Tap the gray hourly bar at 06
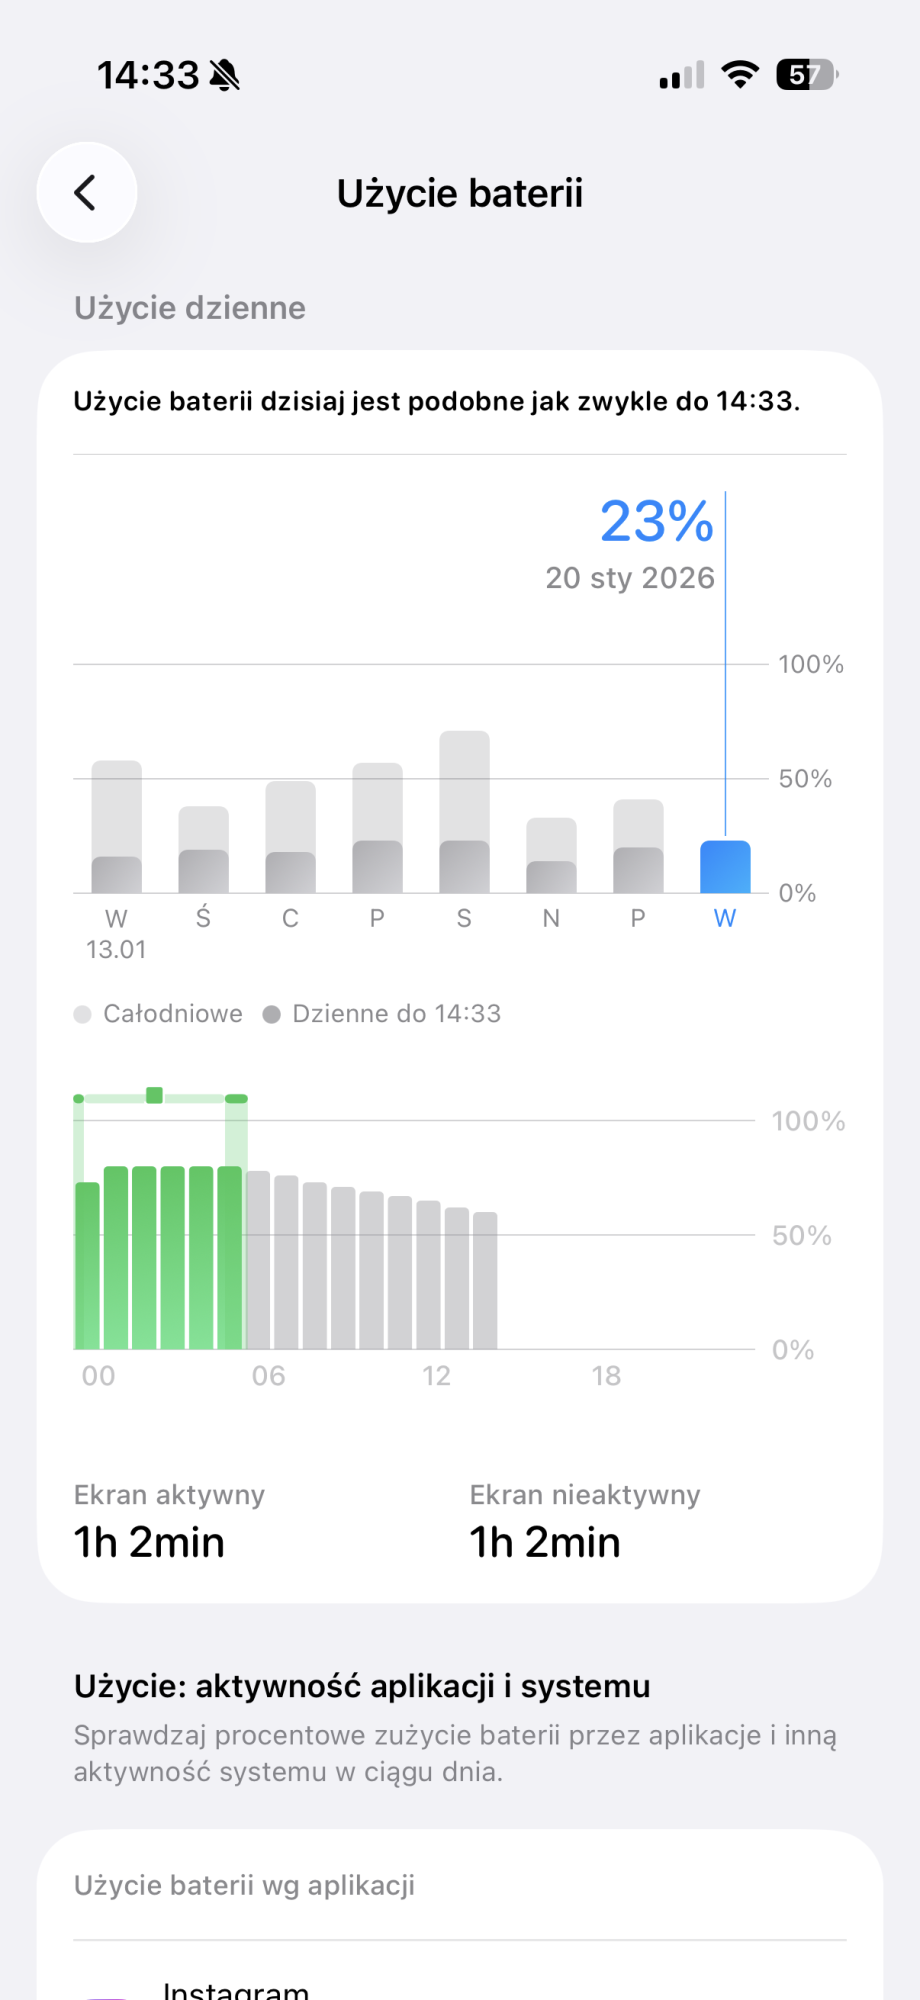This screenshot has width=920, height=2000. 258,1260
